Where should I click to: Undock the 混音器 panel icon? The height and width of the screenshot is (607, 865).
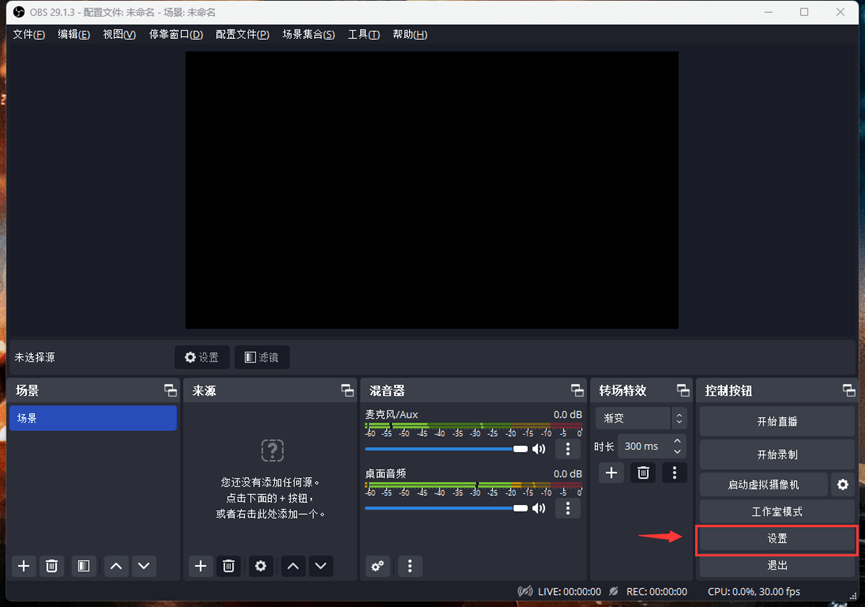[577, 391]
